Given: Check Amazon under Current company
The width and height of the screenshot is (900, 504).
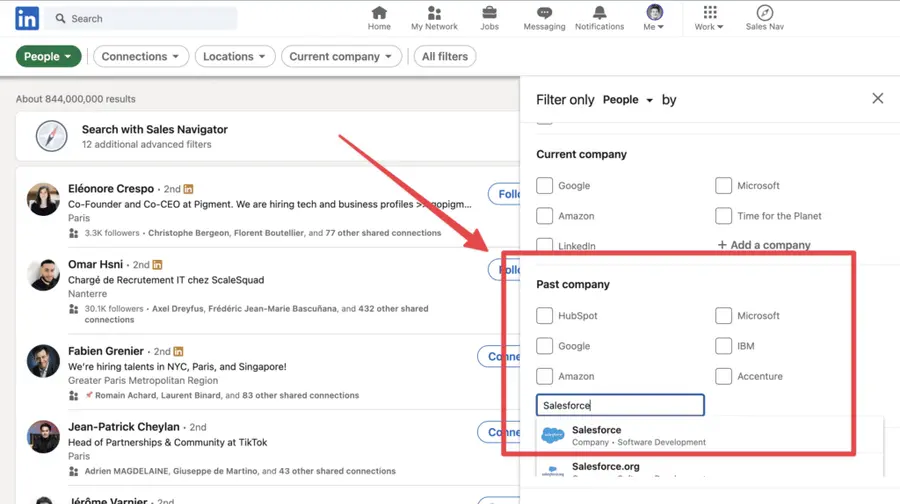Looking at the screenshot, I should point(544,216).
